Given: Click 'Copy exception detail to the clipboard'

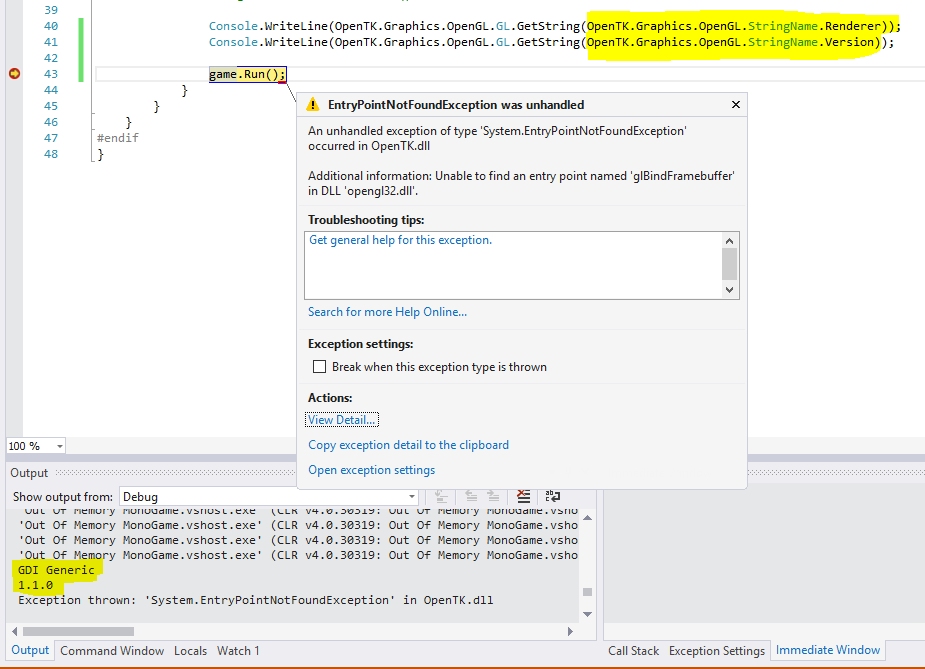Looking at the screenshot, I should point(408,445).
